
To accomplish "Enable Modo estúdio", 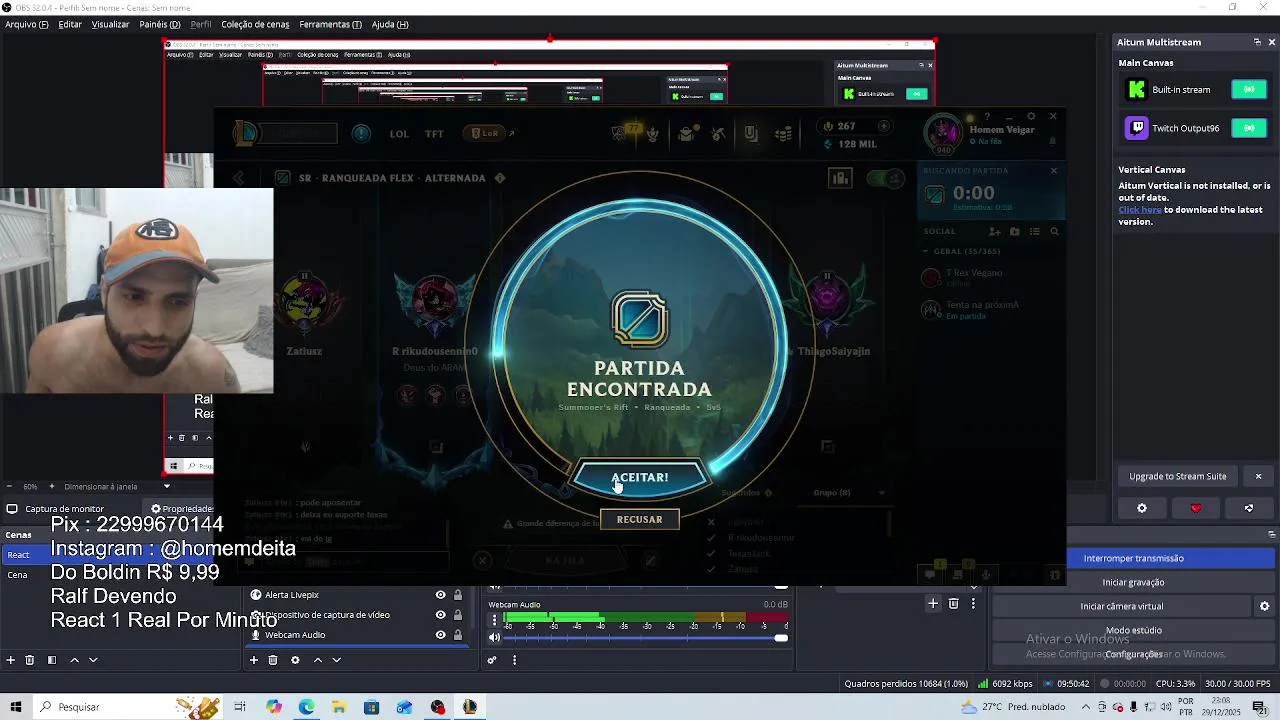I will tap(1133, 630).
